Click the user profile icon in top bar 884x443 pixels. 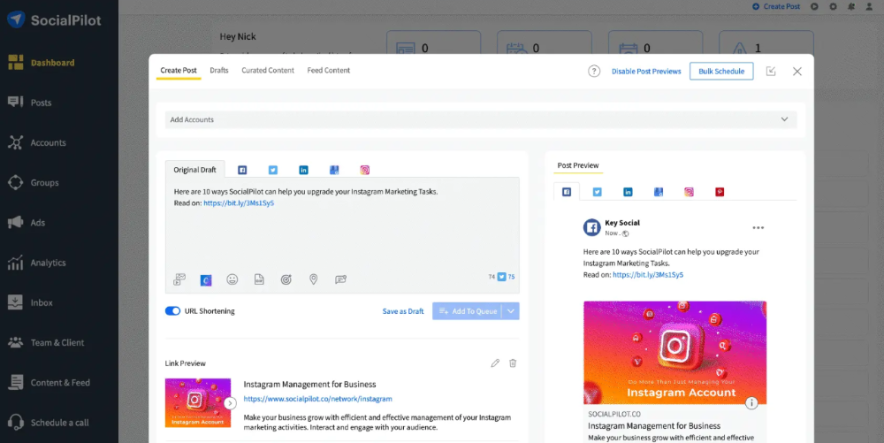(869, 6)
